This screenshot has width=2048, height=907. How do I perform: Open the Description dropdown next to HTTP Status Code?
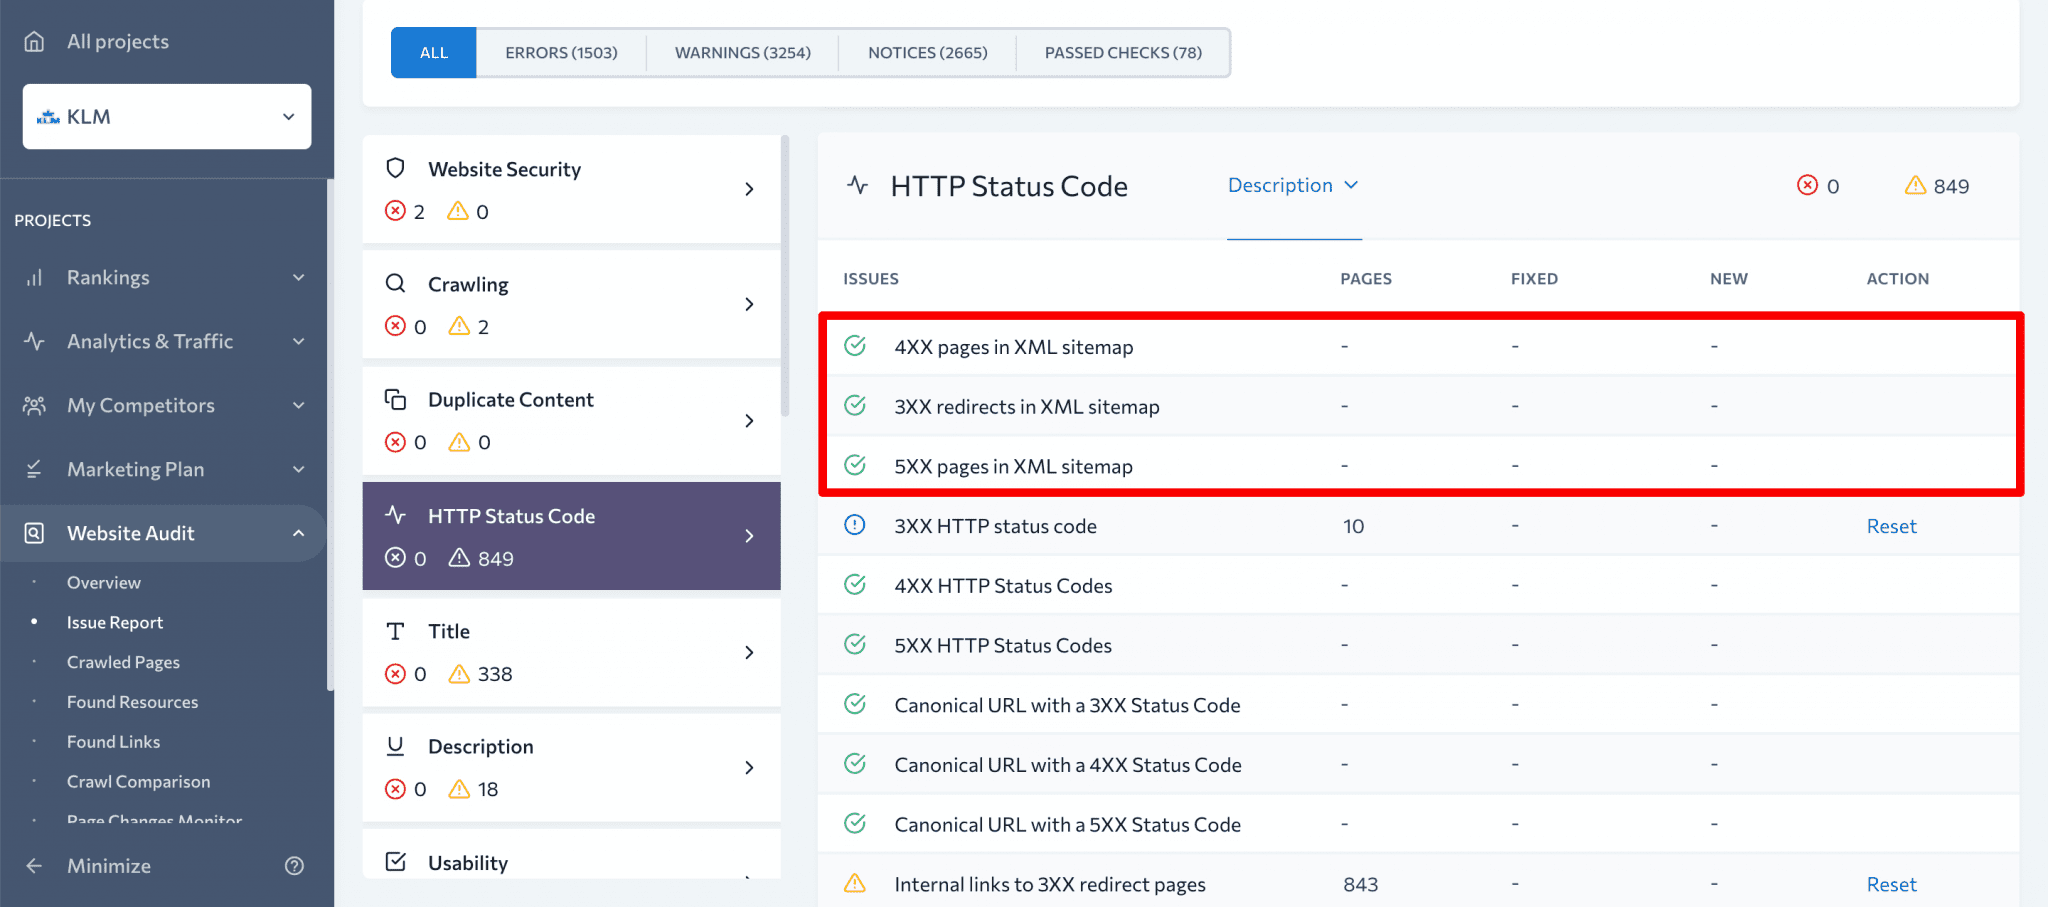click(x=1294, y=185)
